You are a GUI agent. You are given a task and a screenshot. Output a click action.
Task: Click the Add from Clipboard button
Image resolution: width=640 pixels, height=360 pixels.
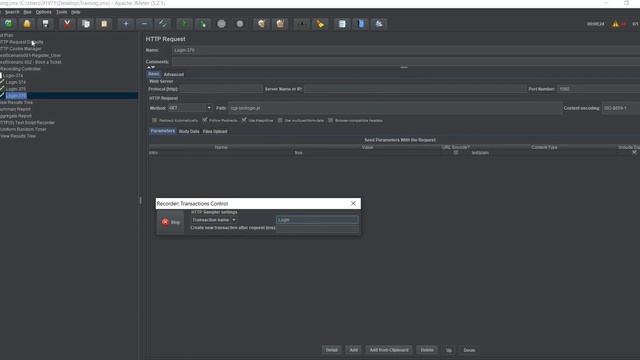pyautogui.click(x=389, y=350)
